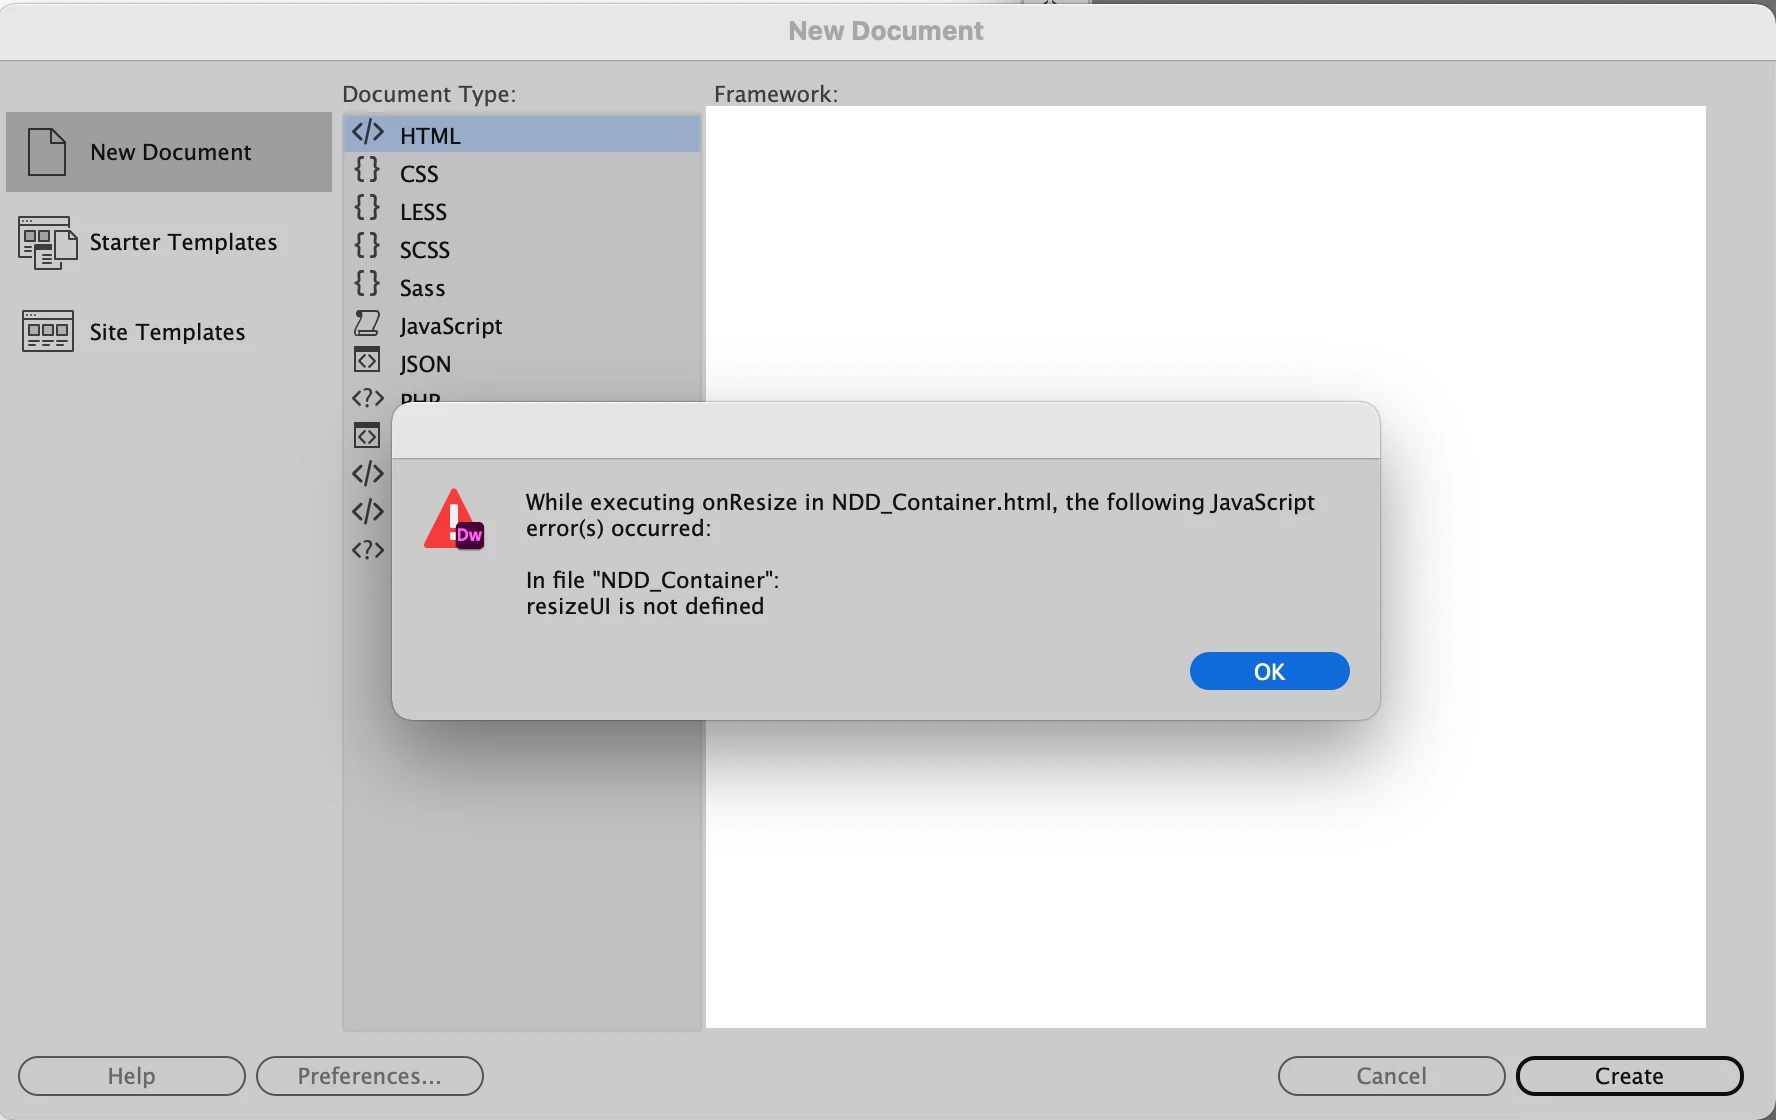
Task: Click the HTML code bracket icon
Action: 367,133
